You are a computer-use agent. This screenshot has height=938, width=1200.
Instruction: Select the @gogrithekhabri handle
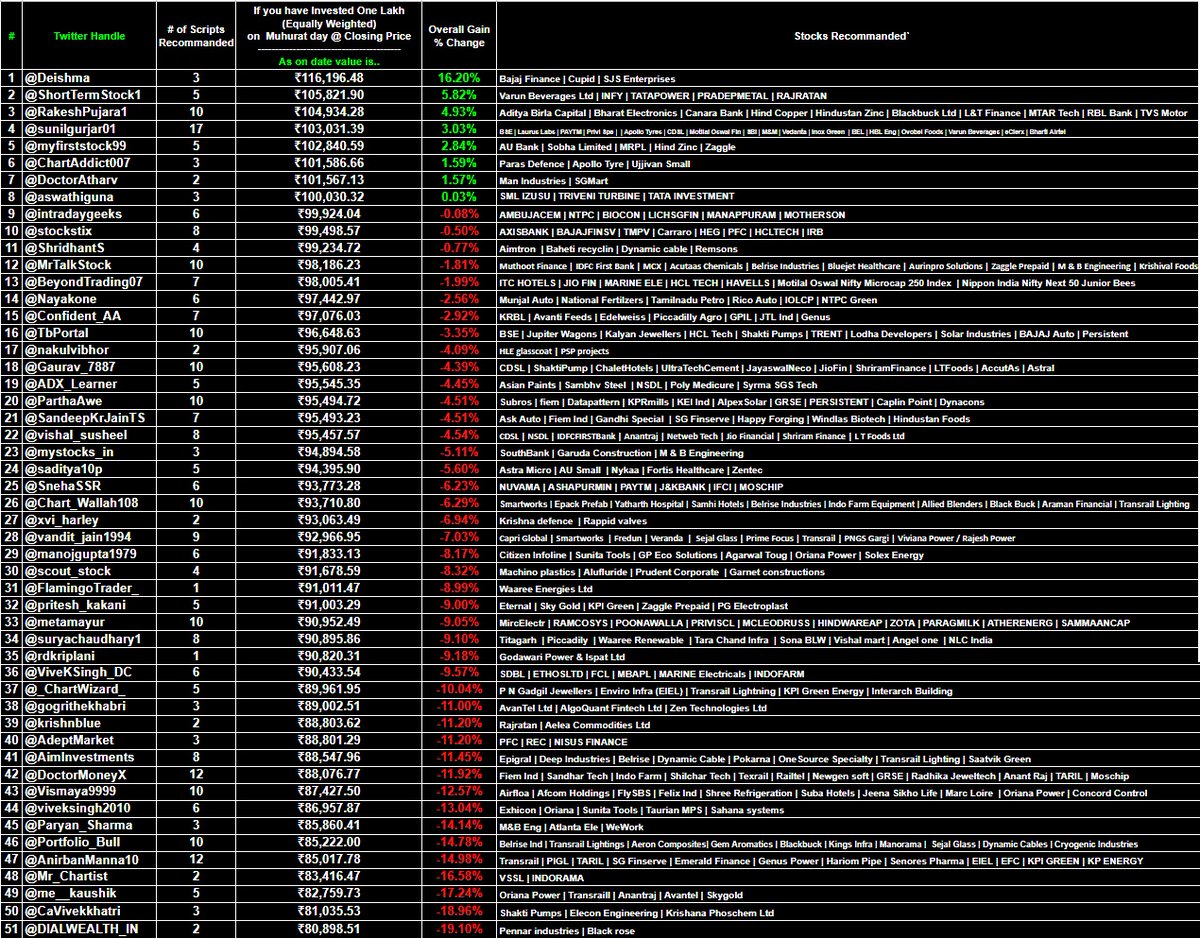coord(75,707)
